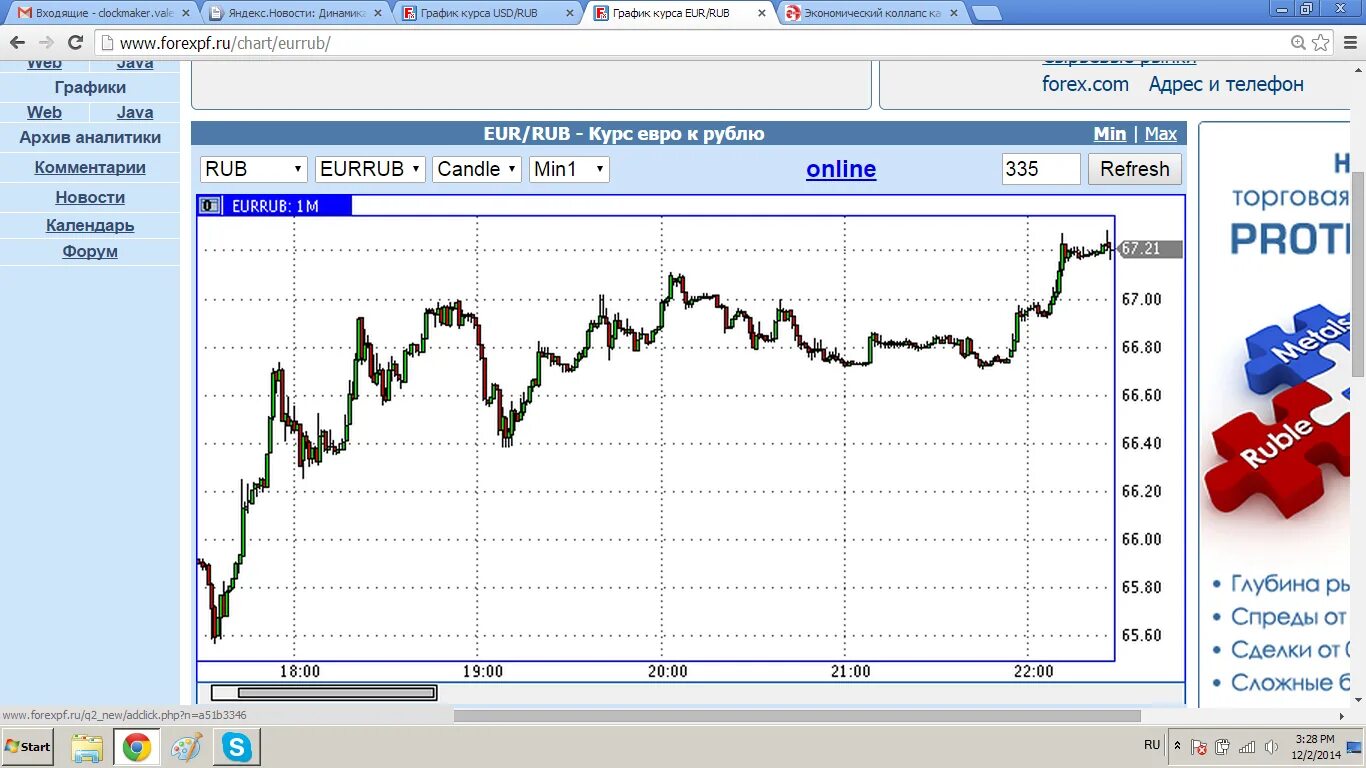Close the Gmail Входящие tab

[x=185, y=13]
